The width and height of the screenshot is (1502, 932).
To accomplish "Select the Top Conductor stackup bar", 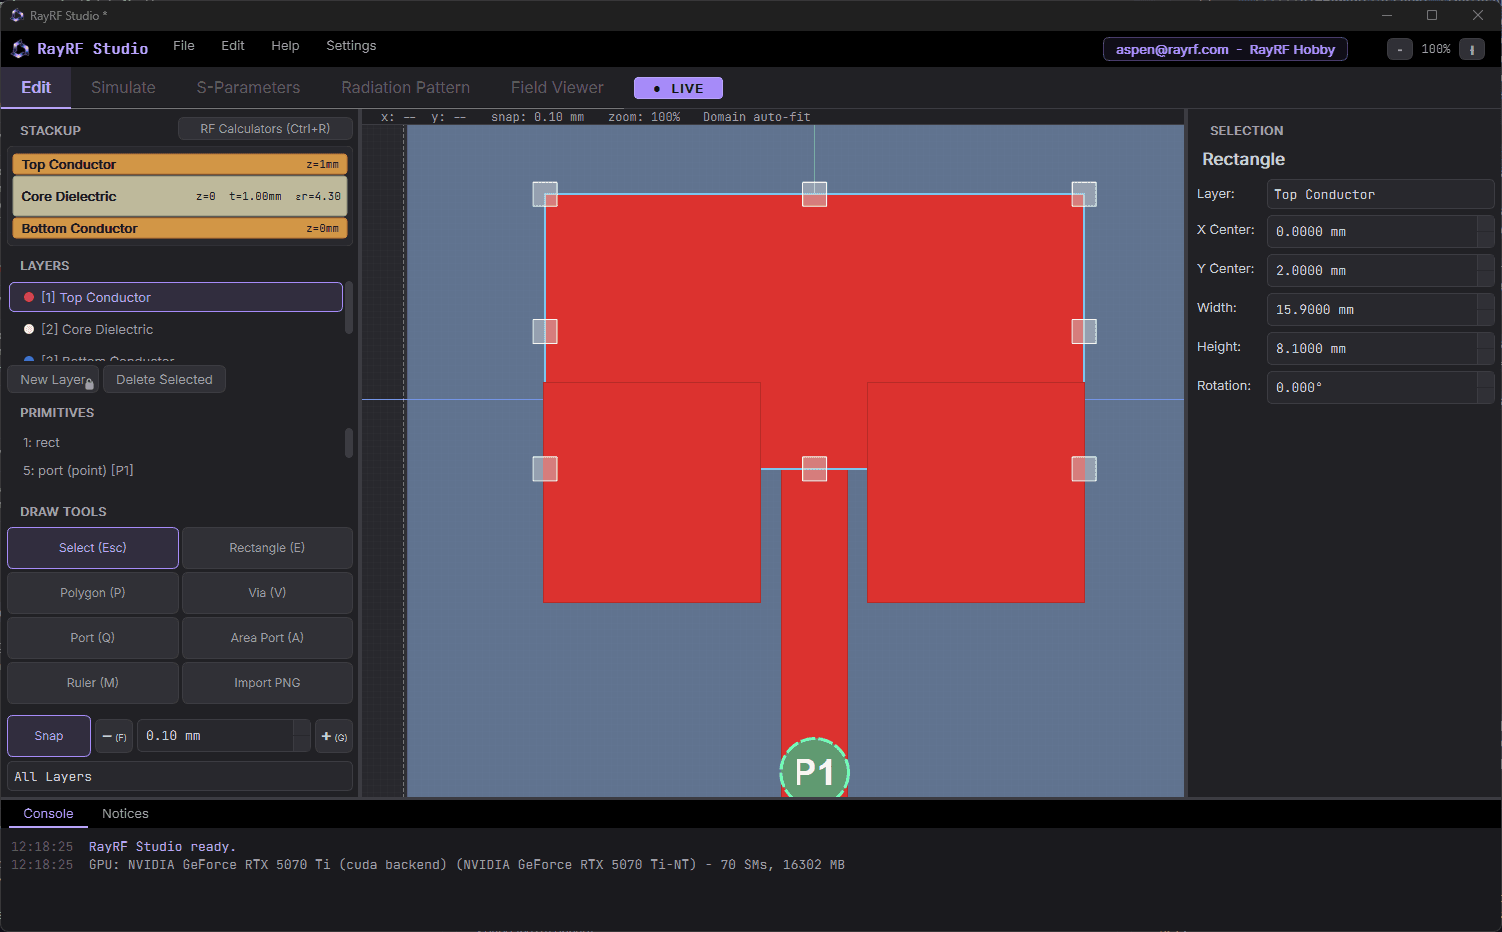I will coord(180,164).
